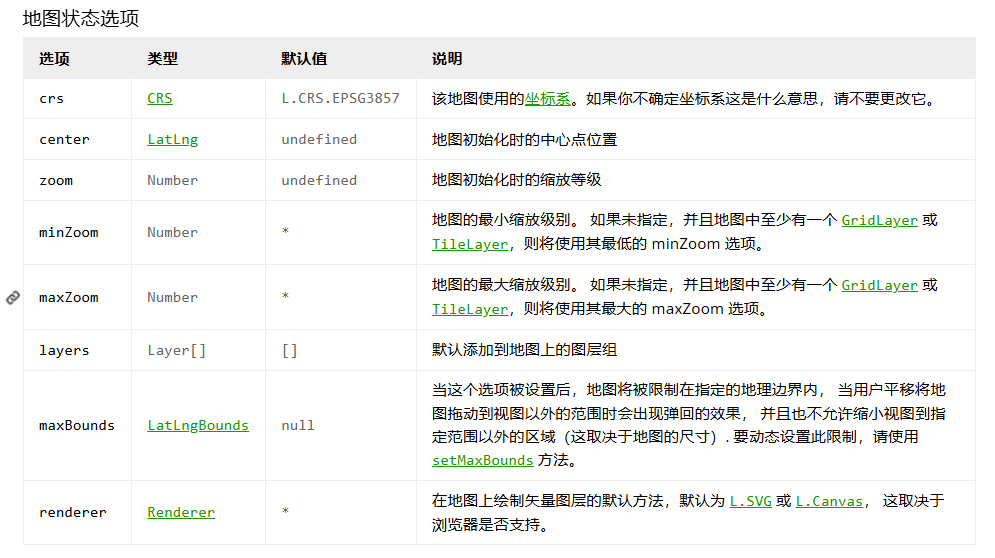Click the [] default value for layers
Viewport: 995px width, 558px height.
(x=289, y=350)
